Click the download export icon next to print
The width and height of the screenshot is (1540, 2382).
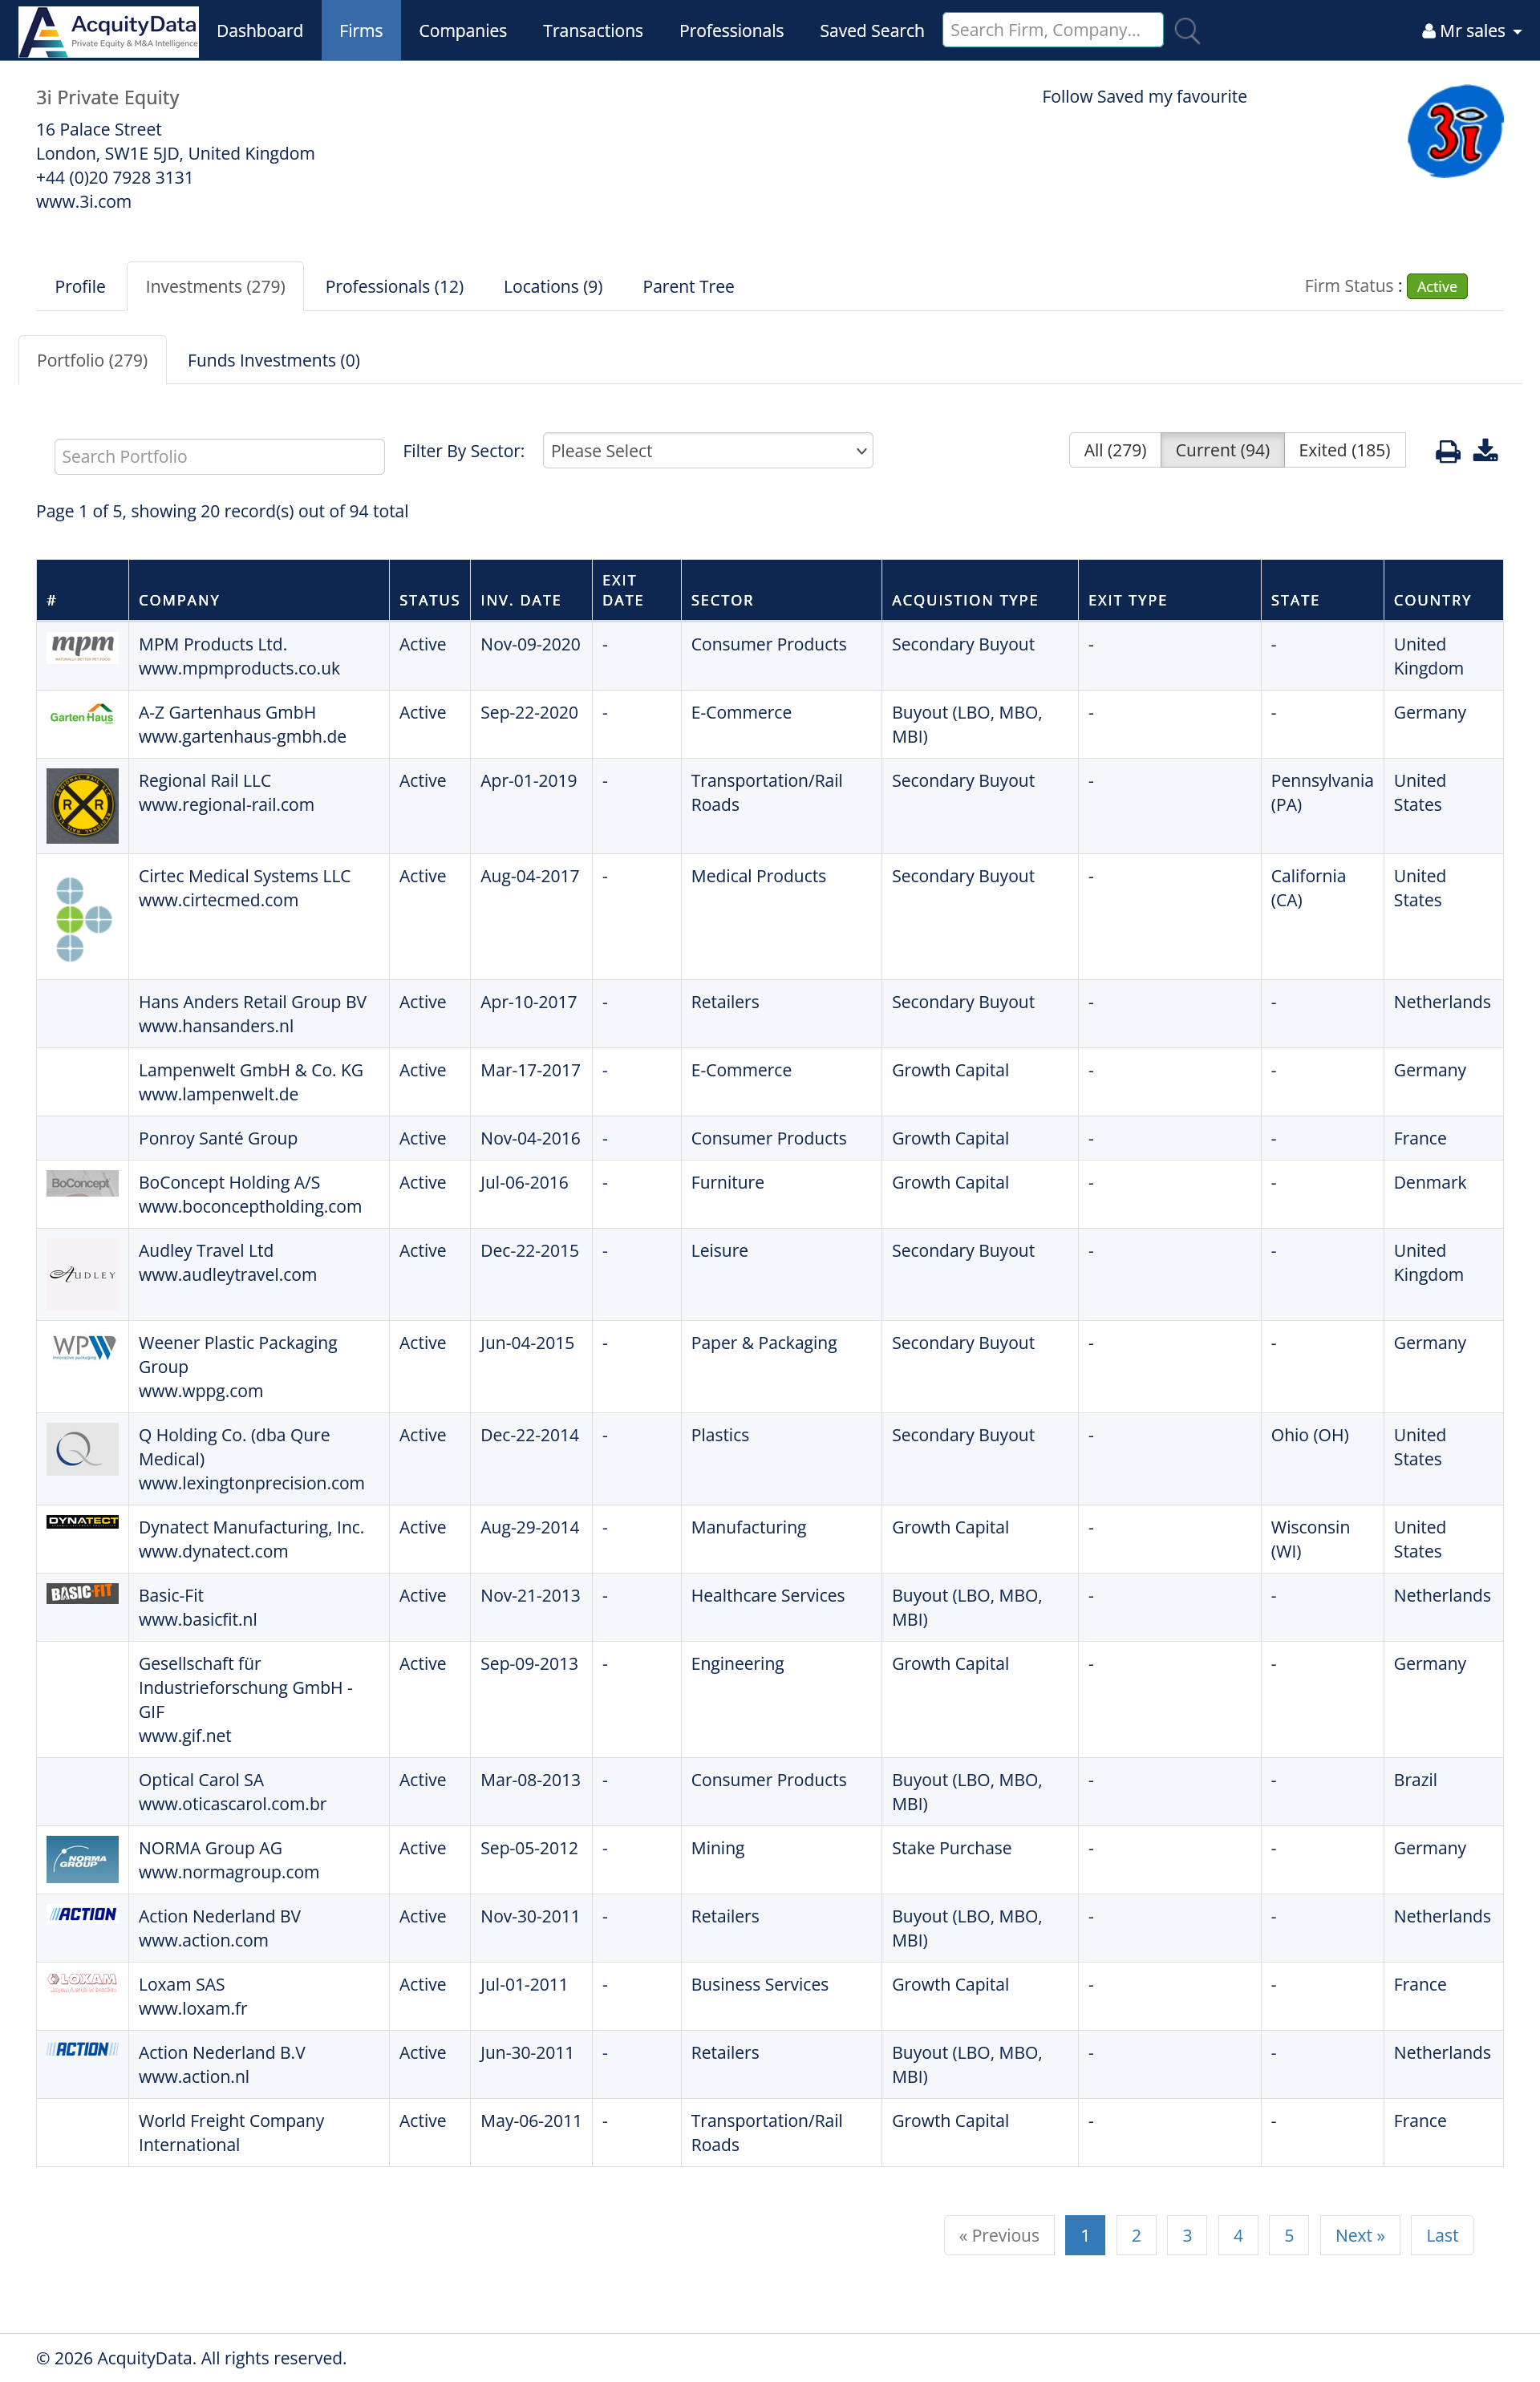click(x=1487, y=451)
